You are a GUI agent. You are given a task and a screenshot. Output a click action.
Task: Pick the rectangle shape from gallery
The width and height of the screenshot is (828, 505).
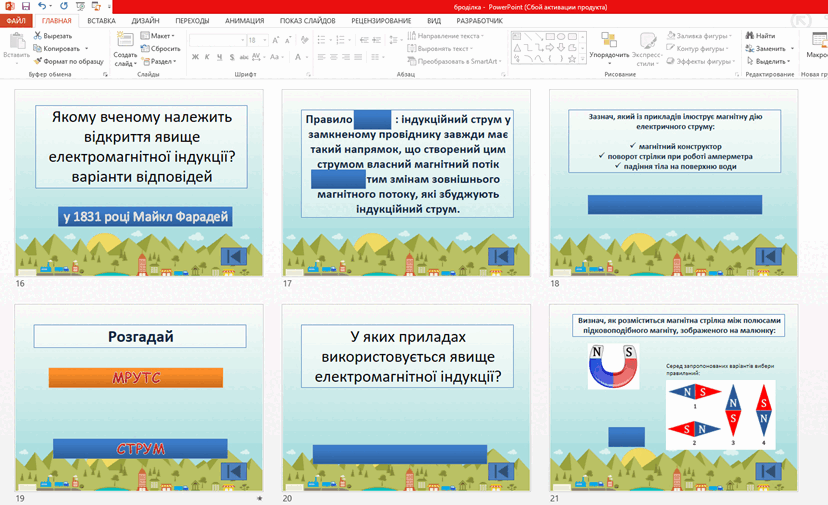tap(550, 36)
